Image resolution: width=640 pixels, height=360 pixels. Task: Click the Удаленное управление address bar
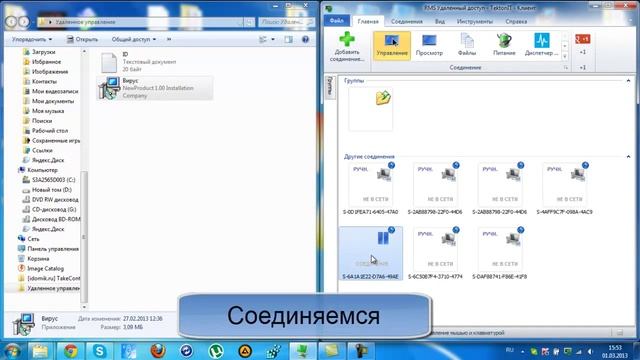[x=140, y=22]
